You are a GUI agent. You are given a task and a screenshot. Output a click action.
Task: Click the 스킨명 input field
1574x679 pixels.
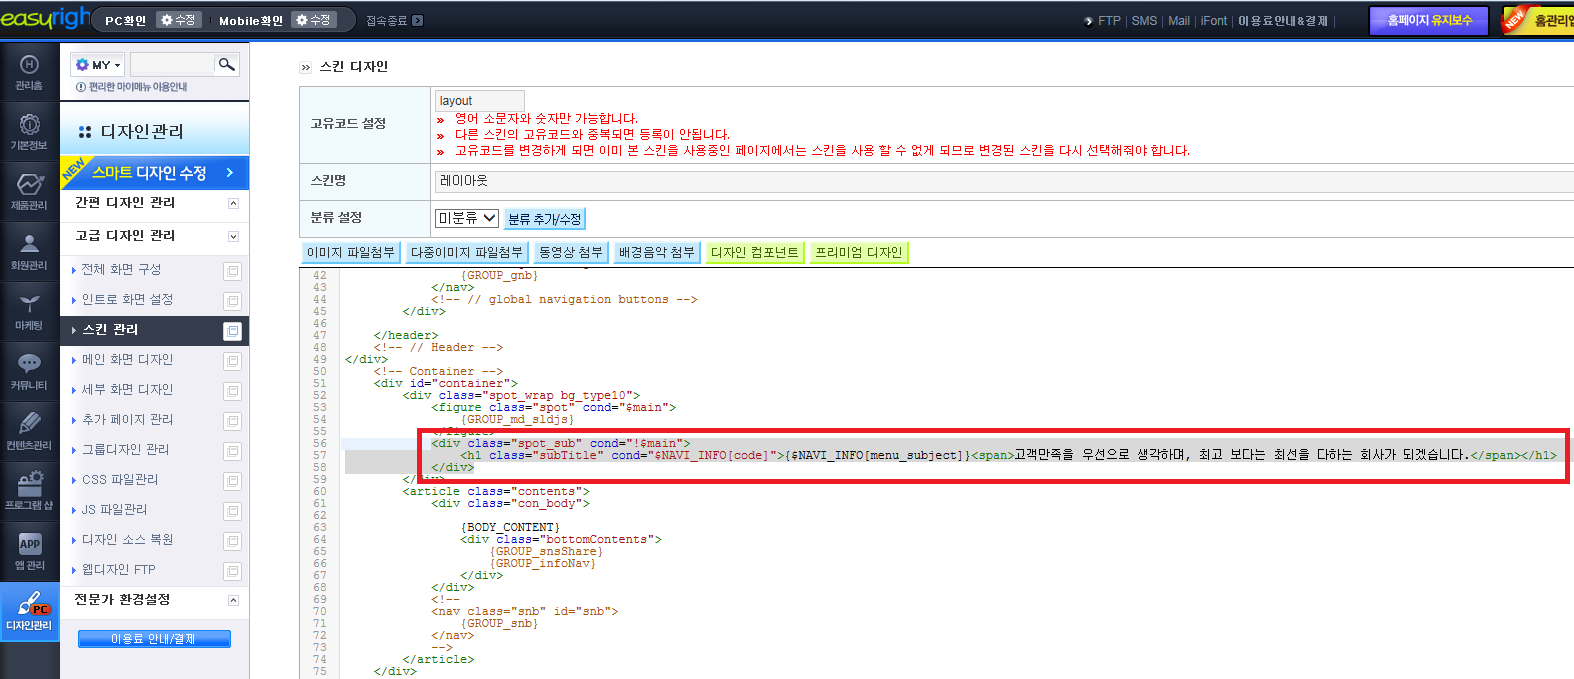pos(1004,182)
